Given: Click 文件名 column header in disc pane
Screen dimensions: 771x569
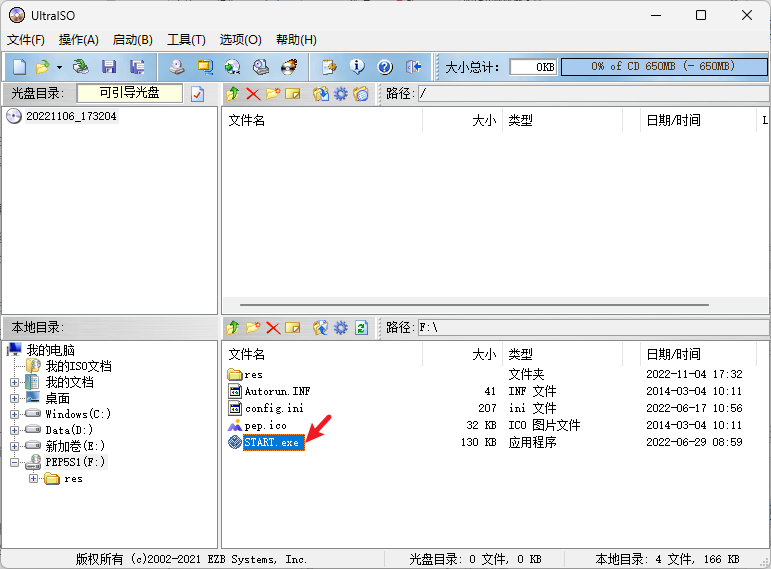Looking at the screenshot, I should 323,120.
